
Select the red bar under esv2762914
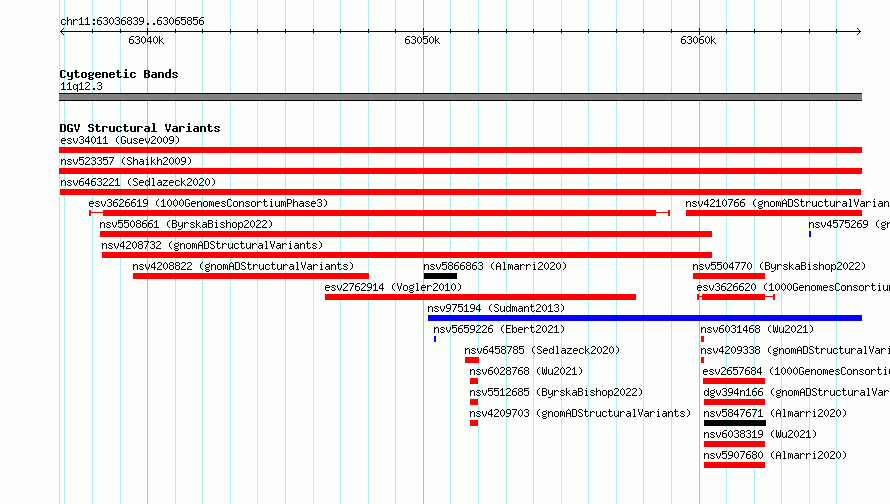click(480, 297)
